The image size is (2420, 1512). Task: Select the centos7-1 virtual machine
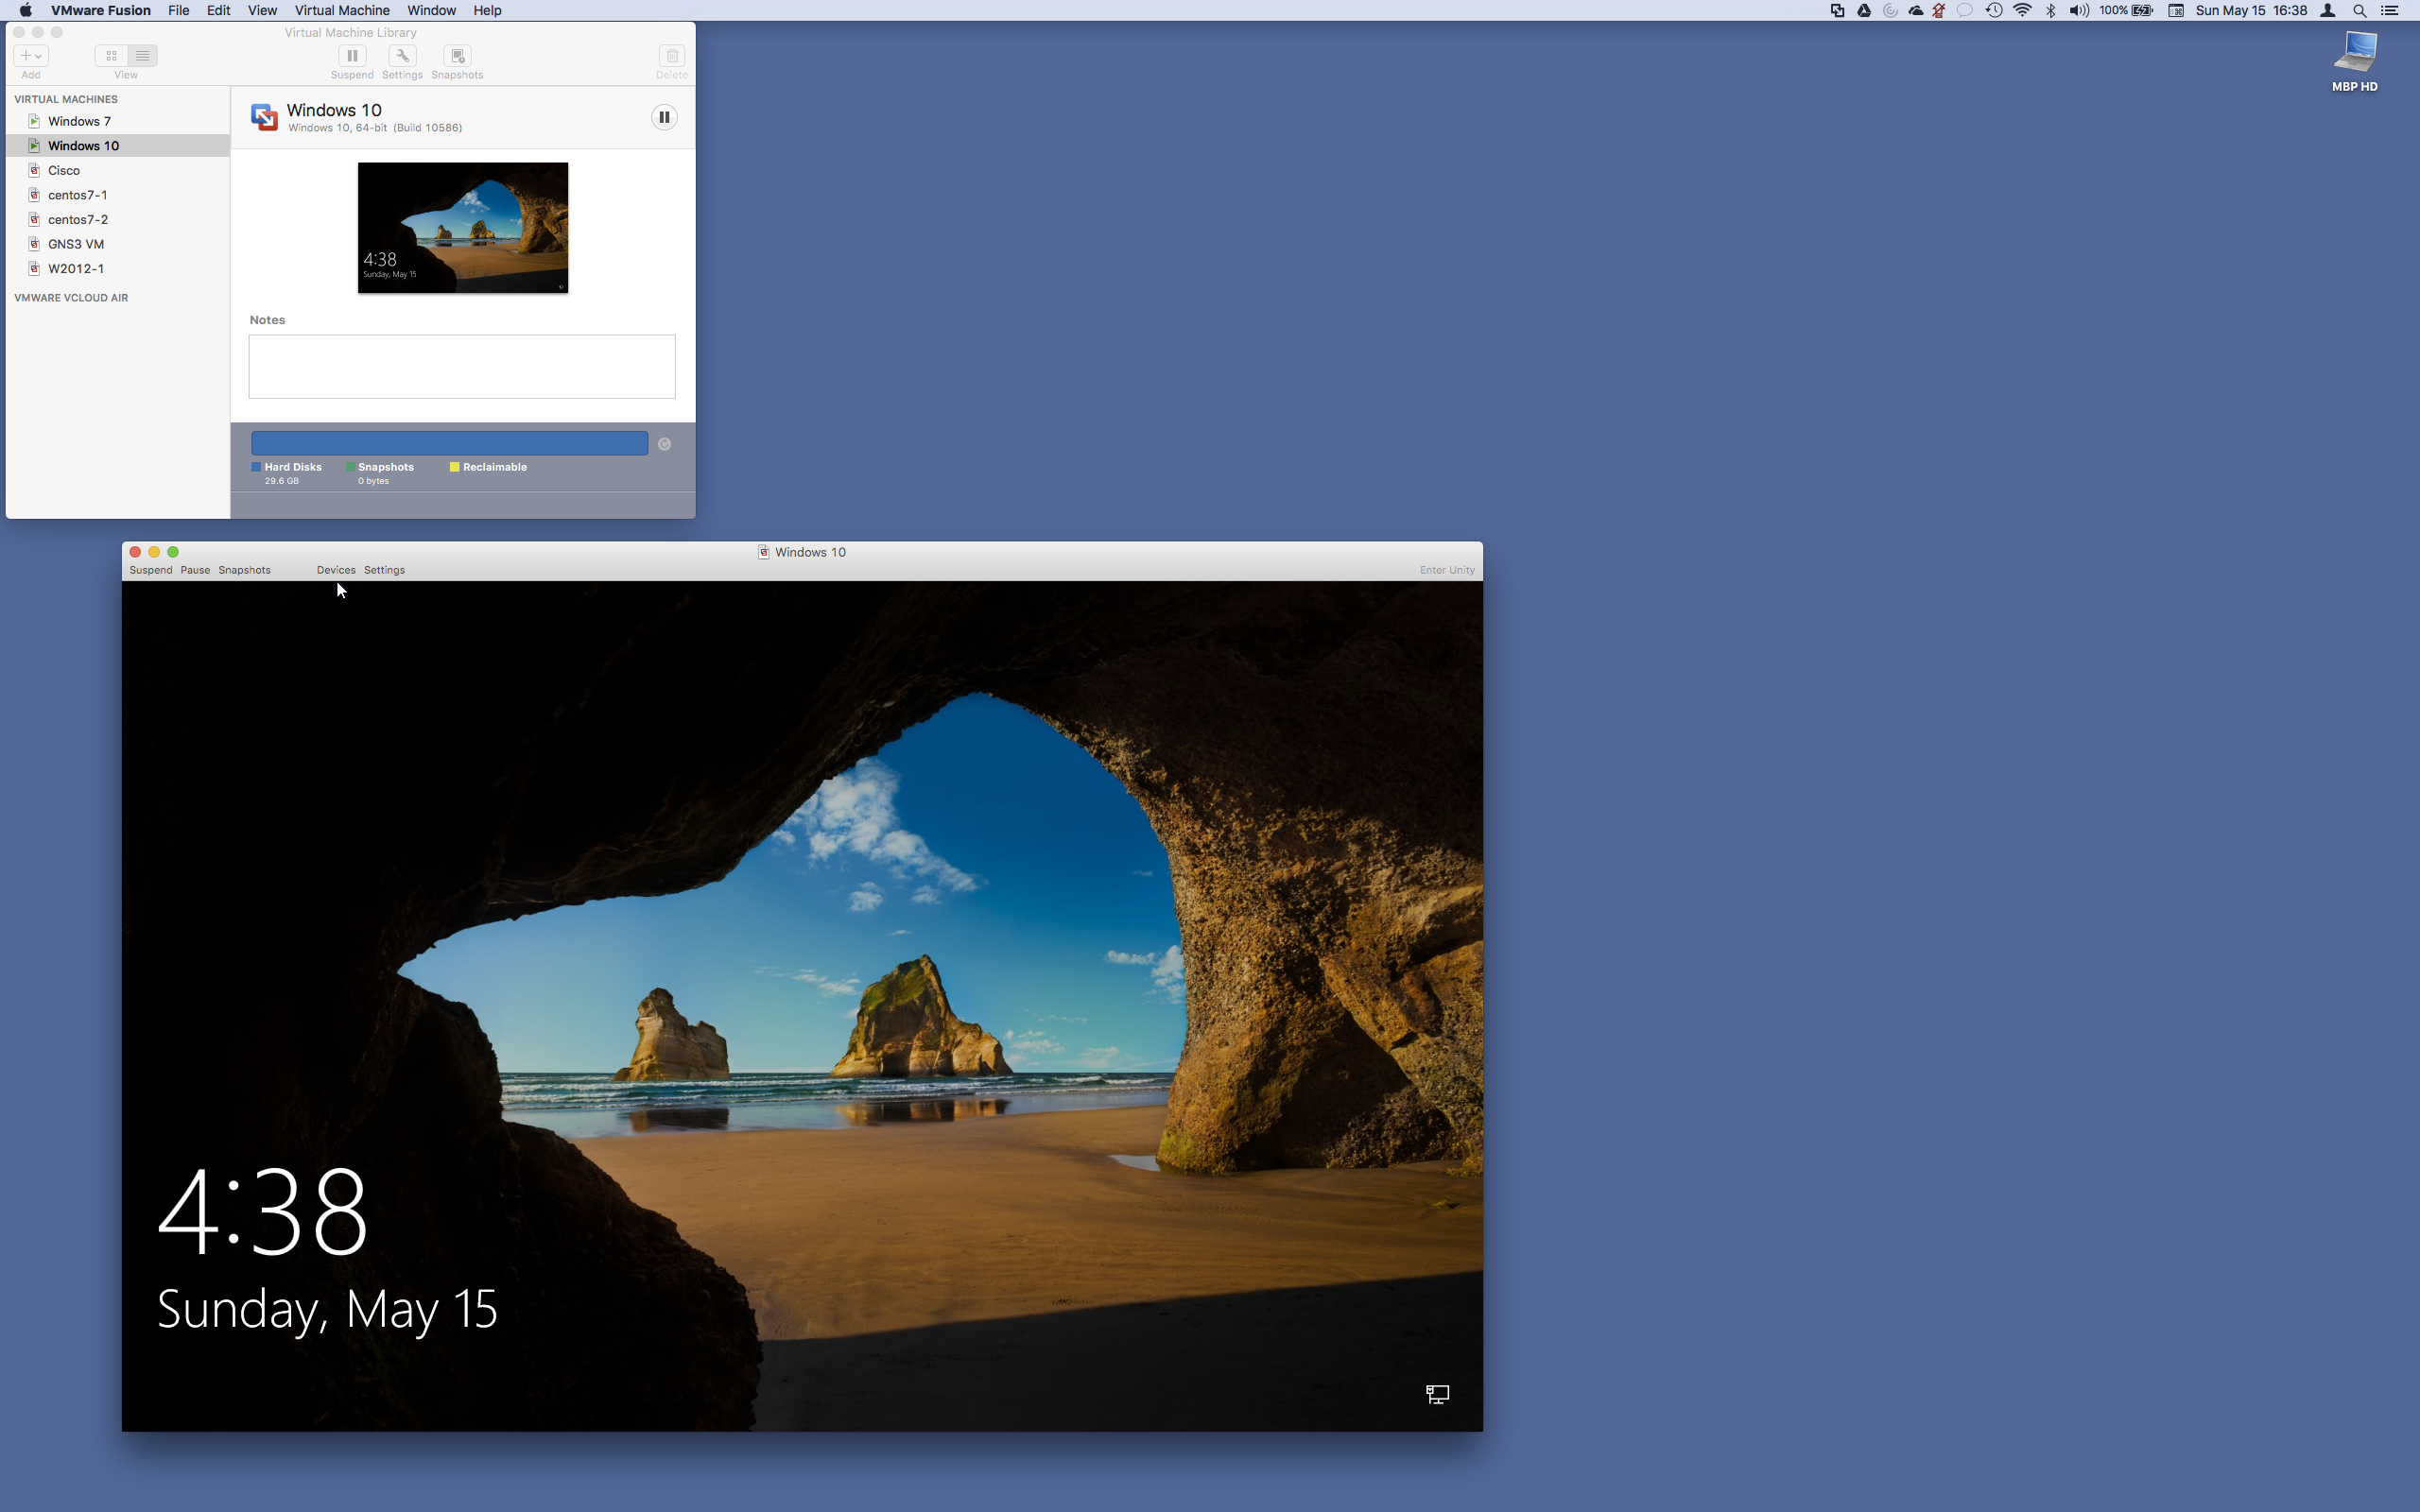point(77,195)
